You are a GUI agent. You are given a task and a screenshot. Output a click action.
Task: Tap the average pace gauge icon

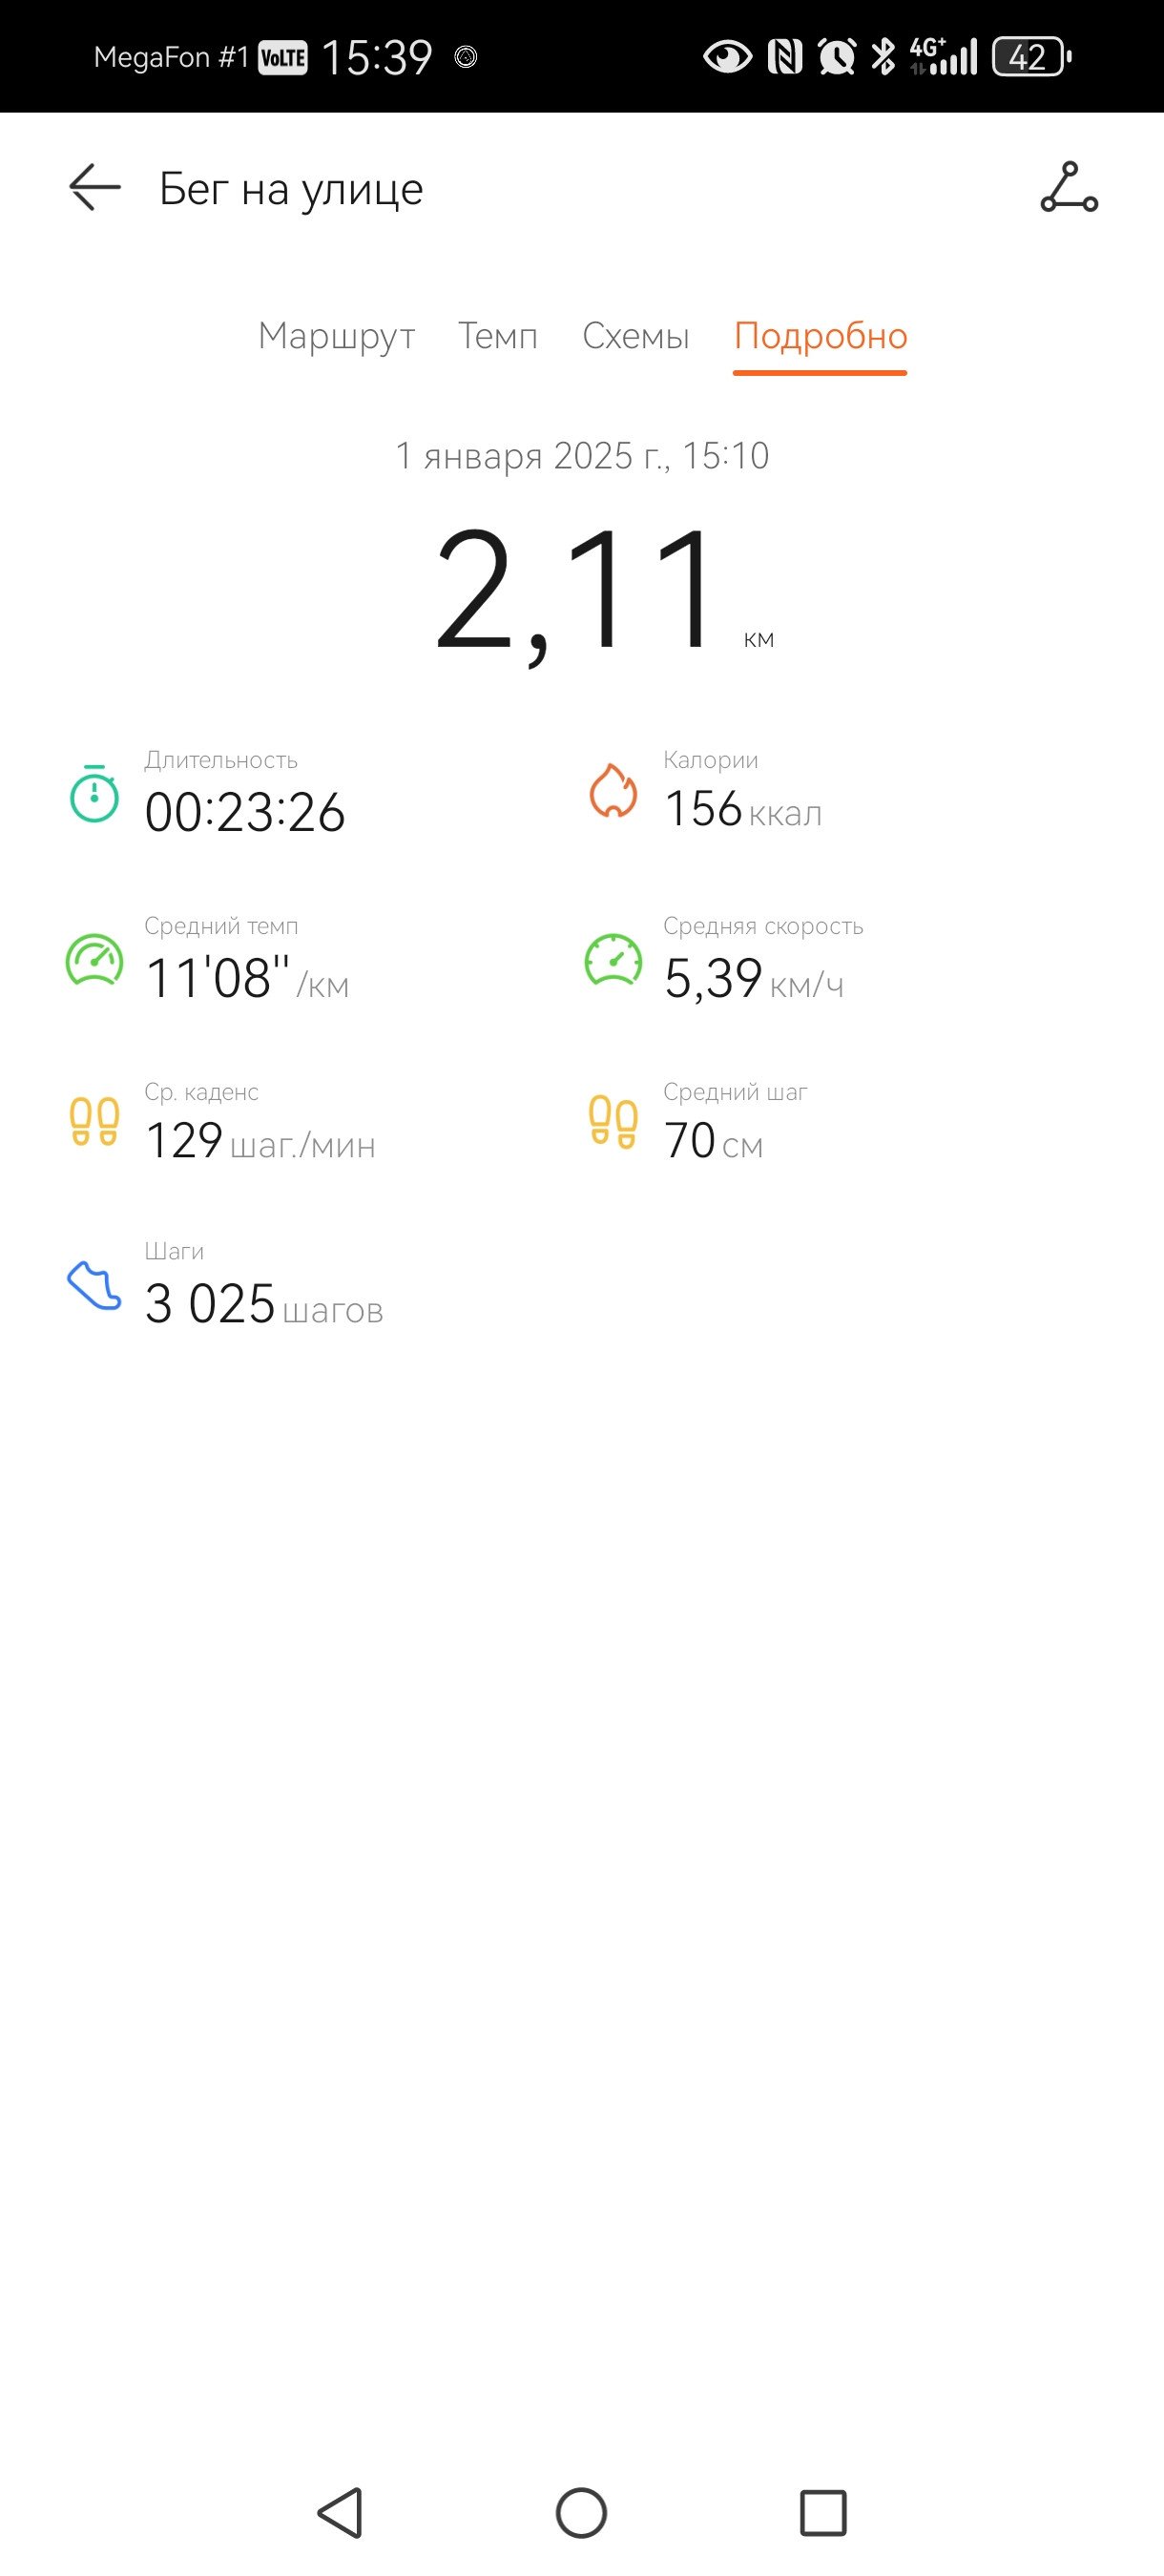[x=94, y=960]
